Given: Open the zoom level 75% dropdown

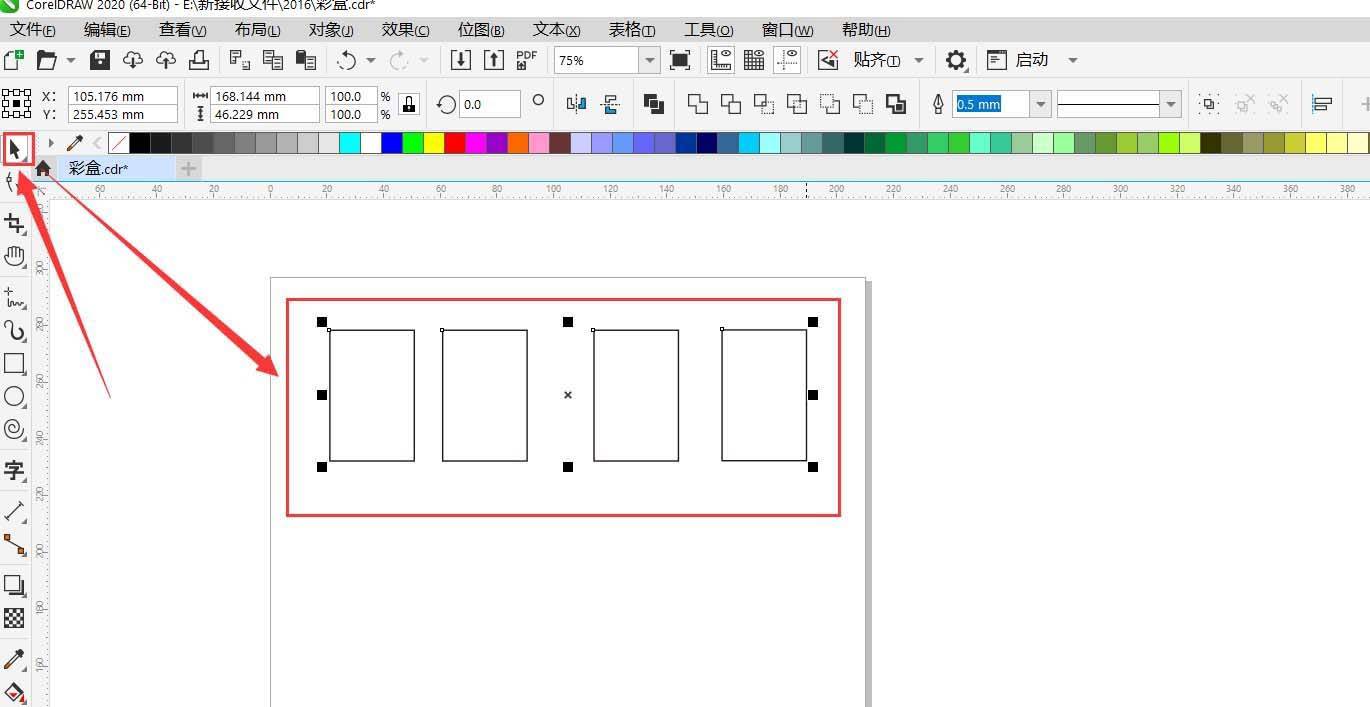Looking at the screenshot, I should (650, 60).
